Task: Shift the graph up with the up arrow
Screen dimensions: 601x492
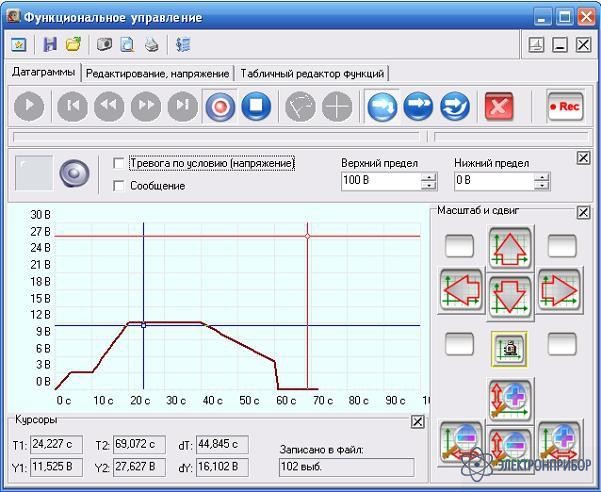Action: coord(510,246)
